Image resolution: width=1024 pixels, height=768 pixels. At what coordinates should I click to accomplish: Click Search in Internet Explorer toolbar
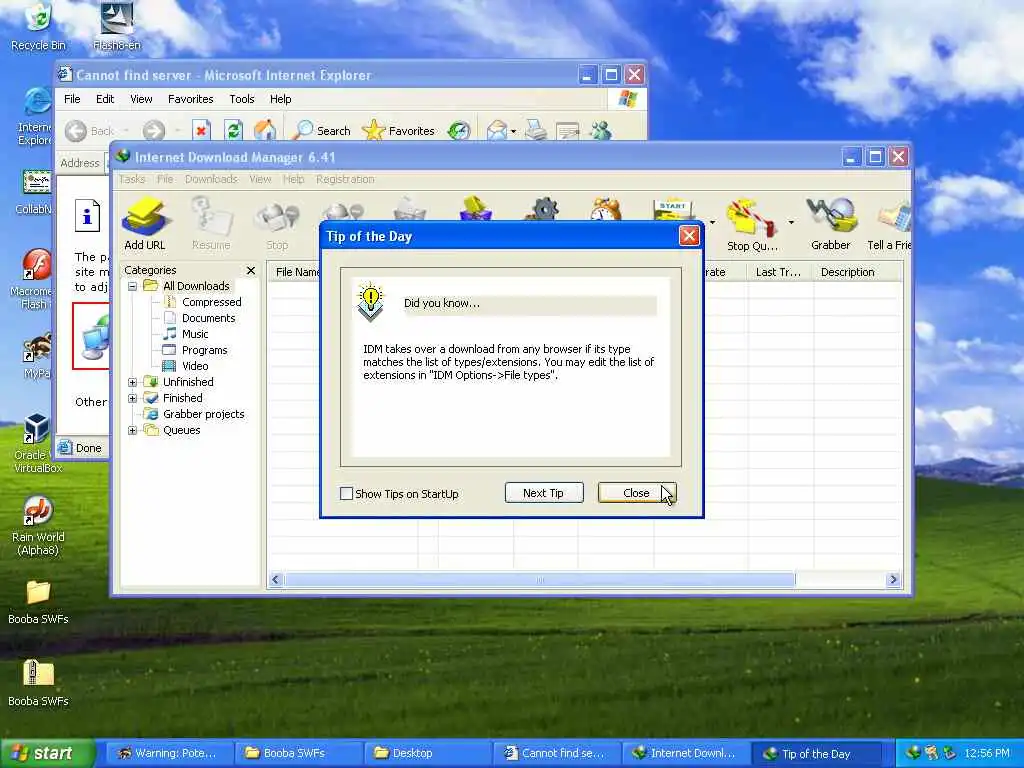[x=321, y=131]
